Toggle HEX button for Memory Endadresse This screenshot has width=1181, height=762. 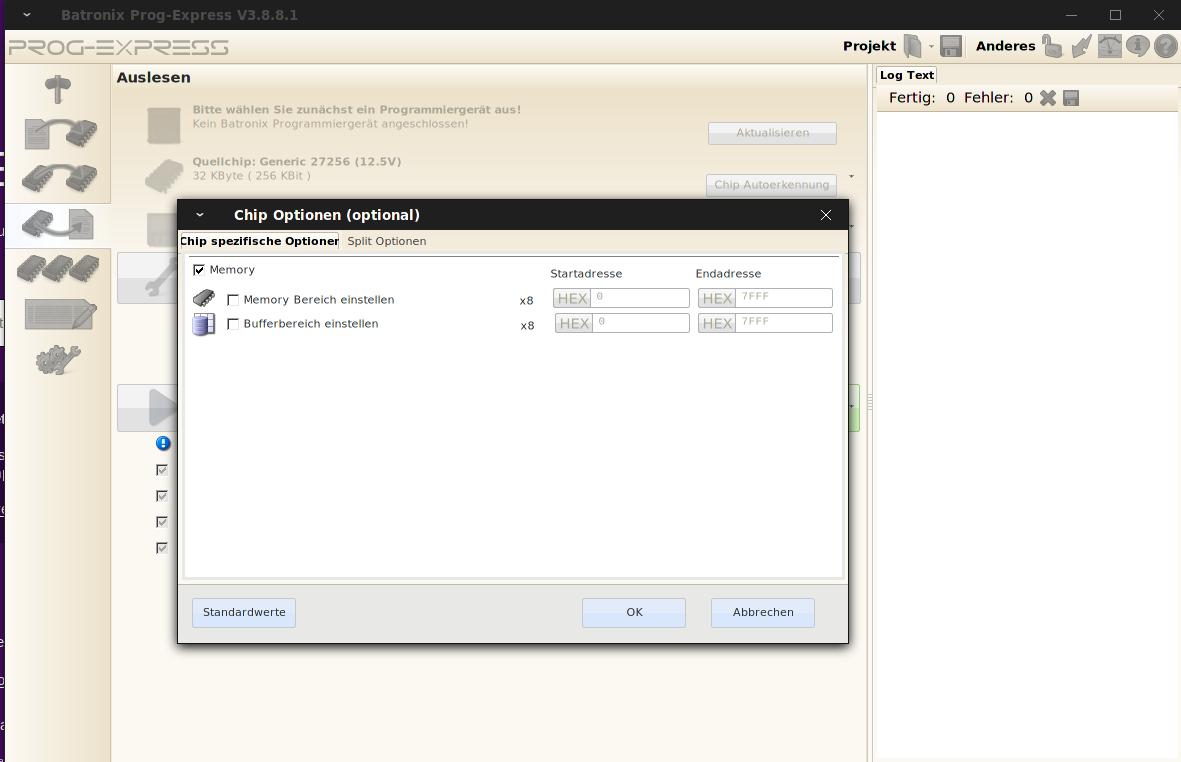[717, 299]
